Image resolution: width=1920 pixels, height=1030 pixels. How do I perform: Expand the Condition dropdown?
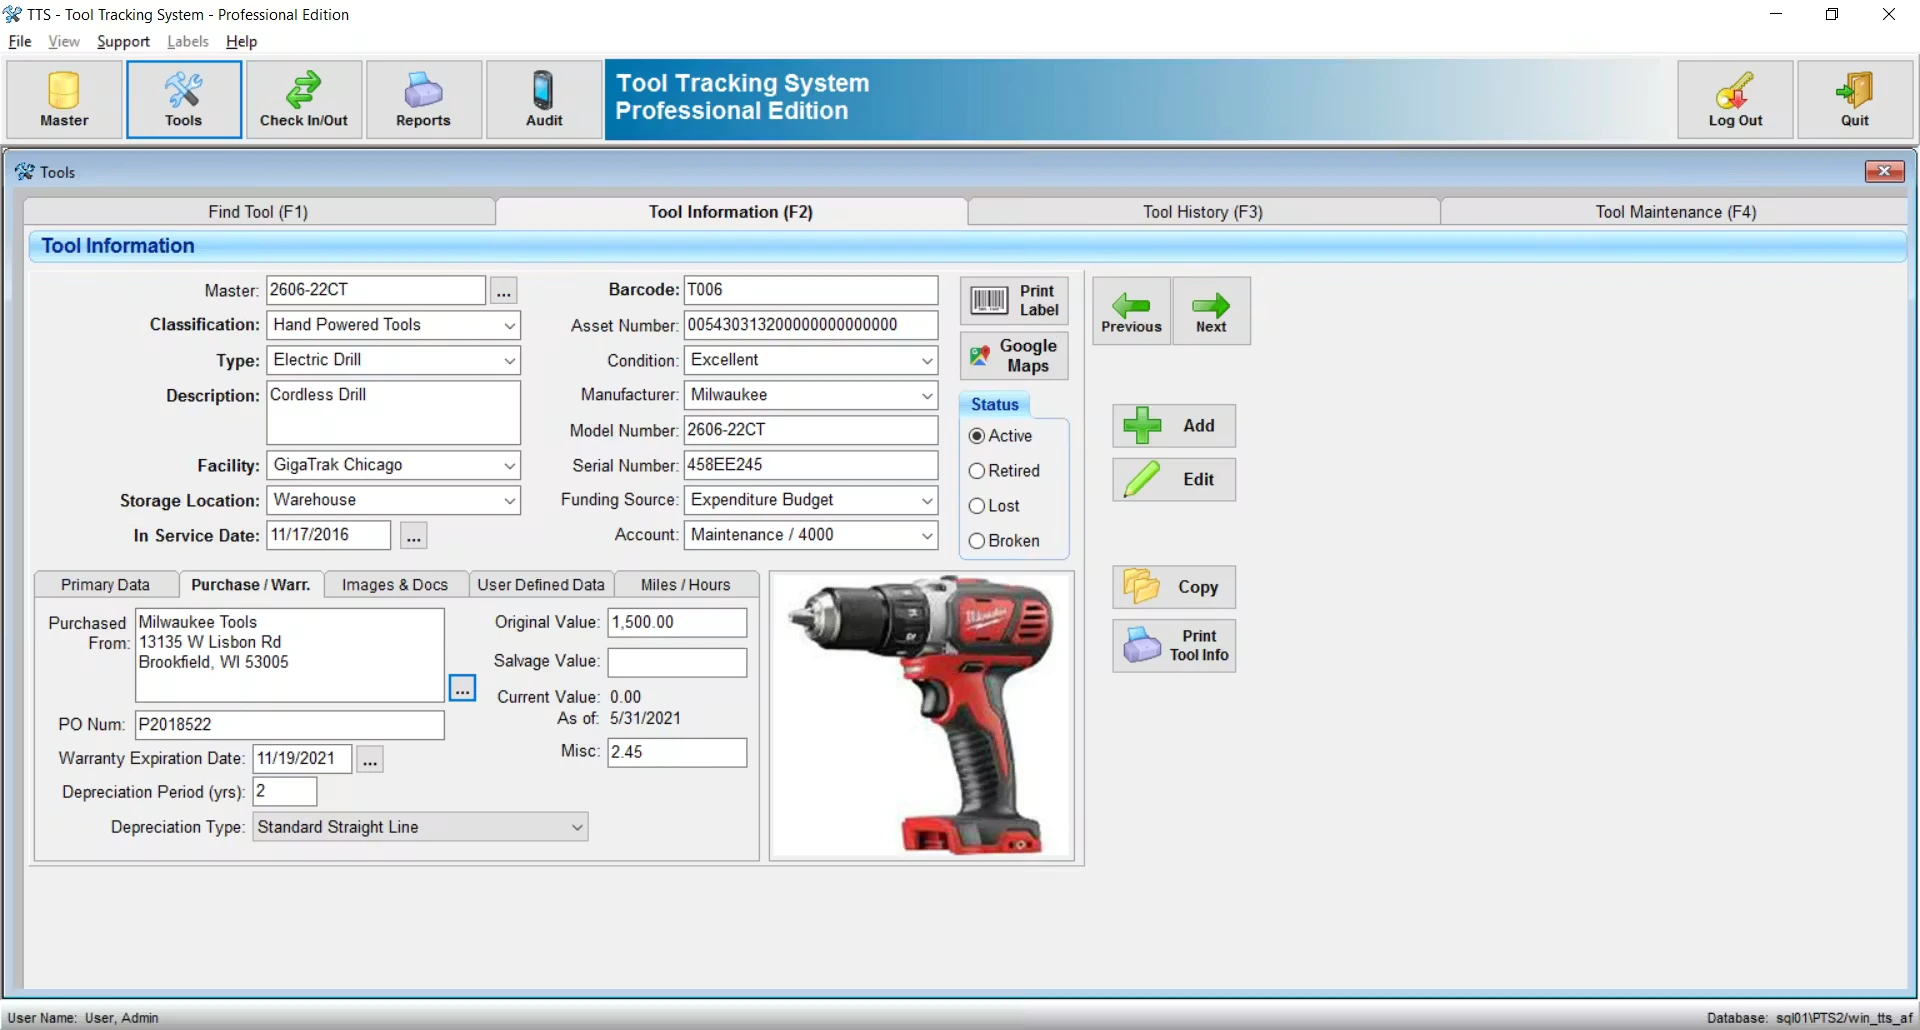tap(927, 360)
